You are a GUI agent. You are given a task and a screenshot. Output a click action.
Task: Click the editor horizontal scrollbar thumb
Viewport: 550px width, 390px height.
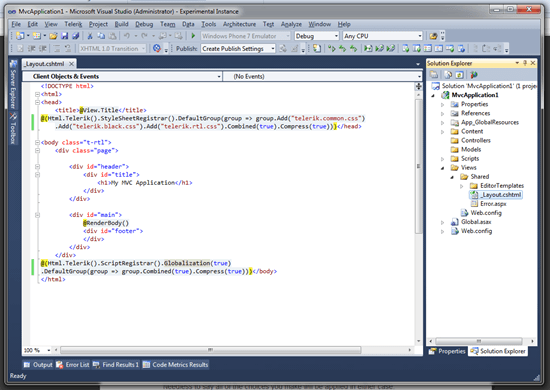210,350
